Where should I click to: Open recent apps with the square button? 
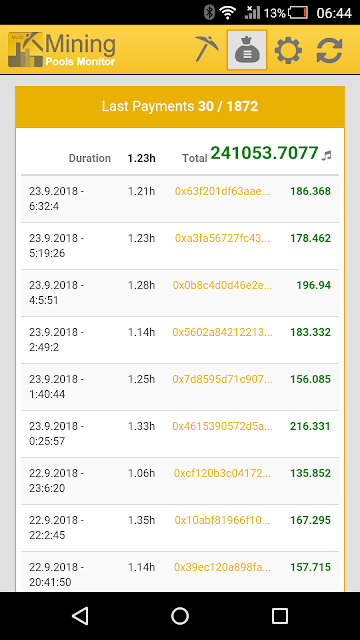click(280, 616)
